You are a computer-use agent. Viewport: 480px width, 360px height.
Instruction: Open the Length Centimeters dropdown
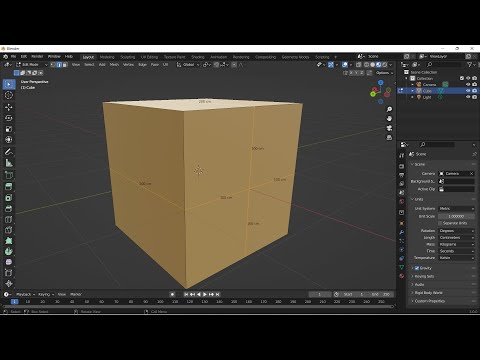[x=456, y=238]
